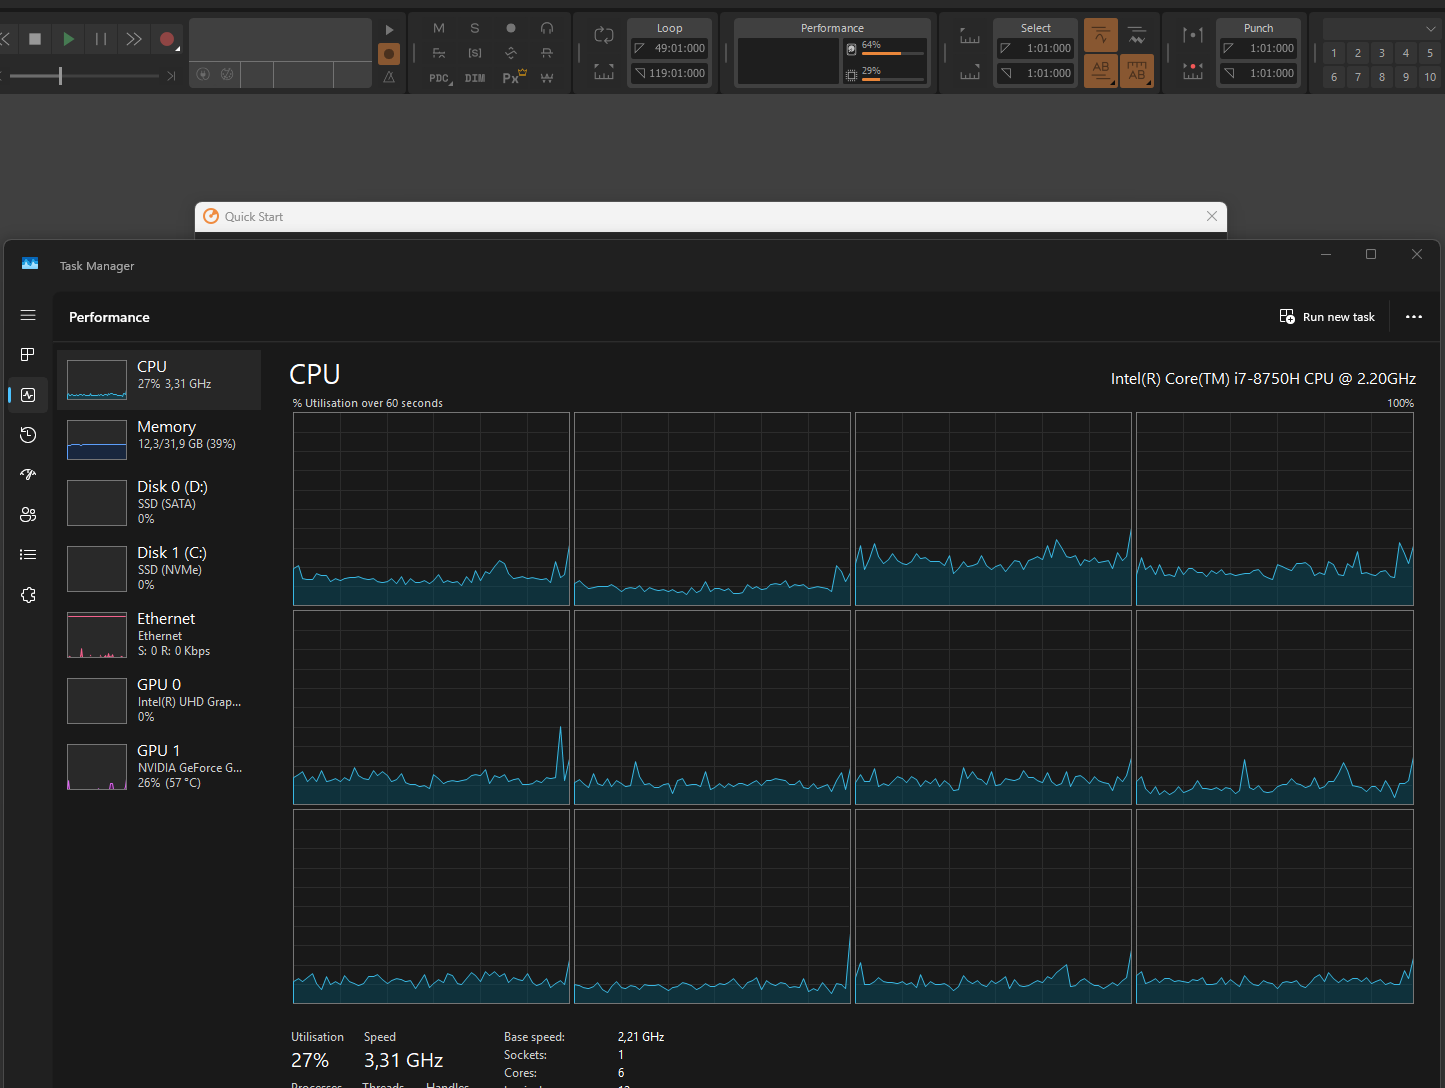Viewport: 1445px width, 1088px height.
Task: Edit Loop start time 49:01:000
Action: 670,48
